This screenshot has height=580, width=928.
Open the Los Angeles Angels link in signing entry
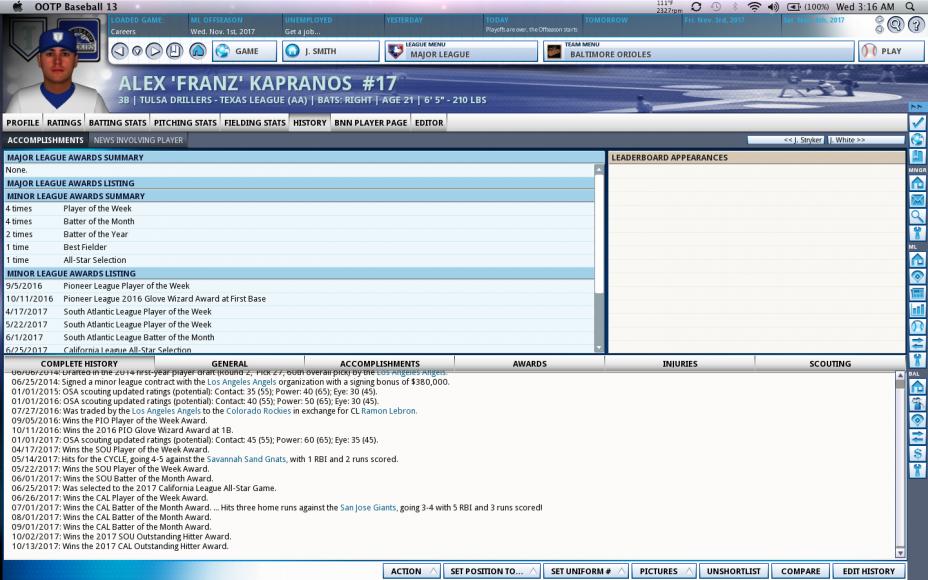click(241, 382)
